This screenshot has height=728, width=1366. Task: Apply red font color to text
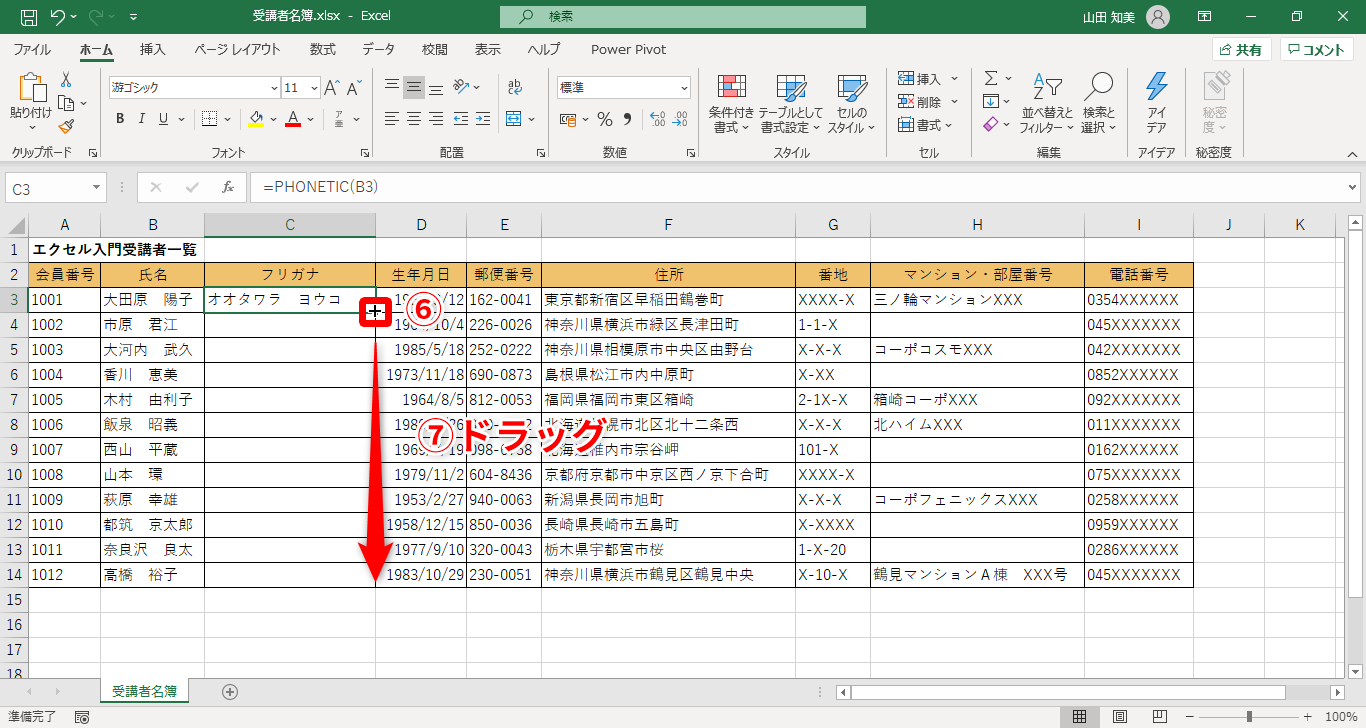(x=293, y=119)
